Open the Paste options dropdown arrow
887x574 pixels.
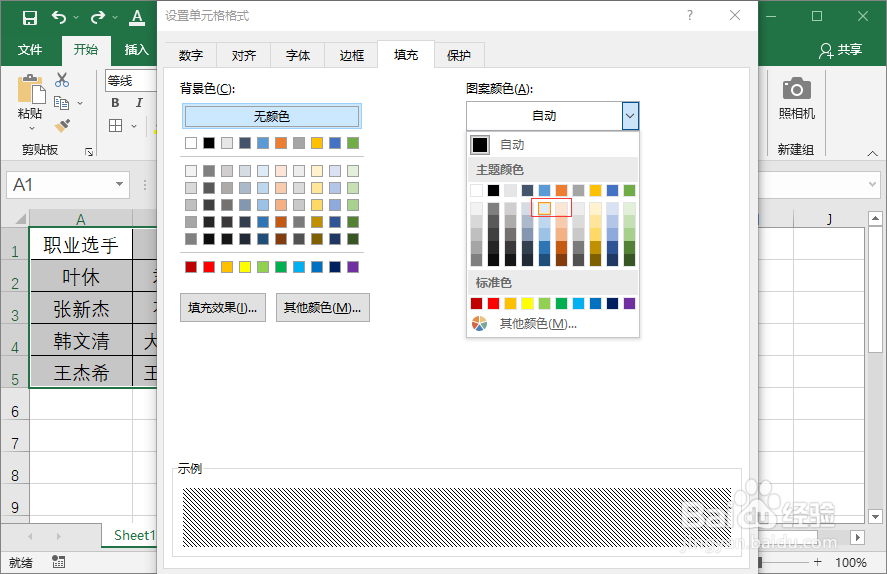click(32, 128)
